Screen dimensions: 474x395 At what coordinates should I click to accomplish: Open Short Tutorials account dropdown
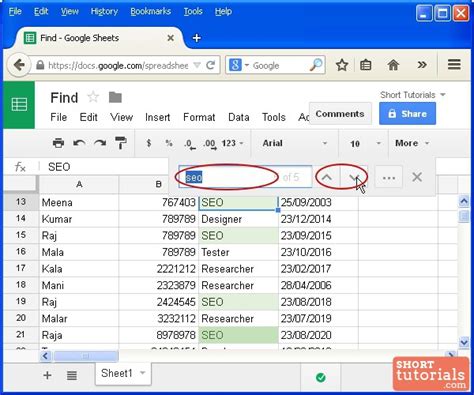click(413, 95)
